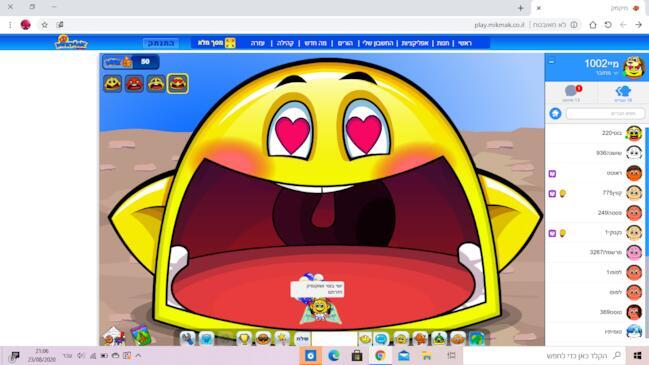Show hidden icons in the system tray
Image resolution: width=649 pixels, height=365 pixels.
(x=138, y=355)
